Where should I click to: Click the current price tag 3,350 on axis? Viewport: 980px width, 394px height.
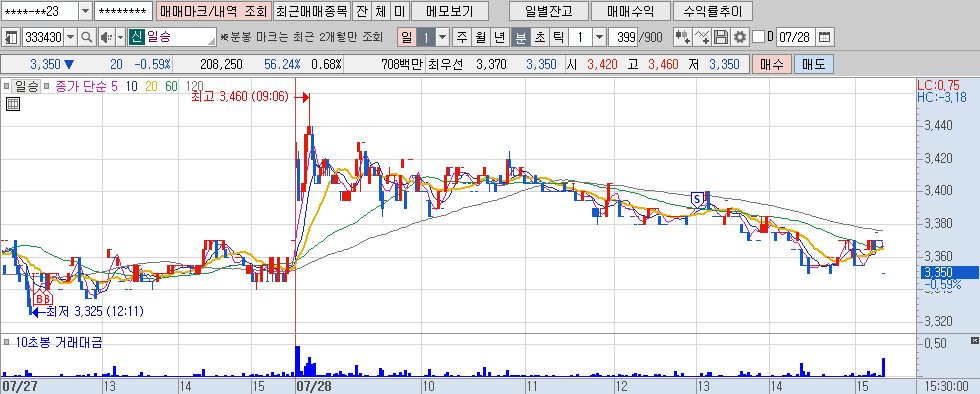[x=949, y=273]
